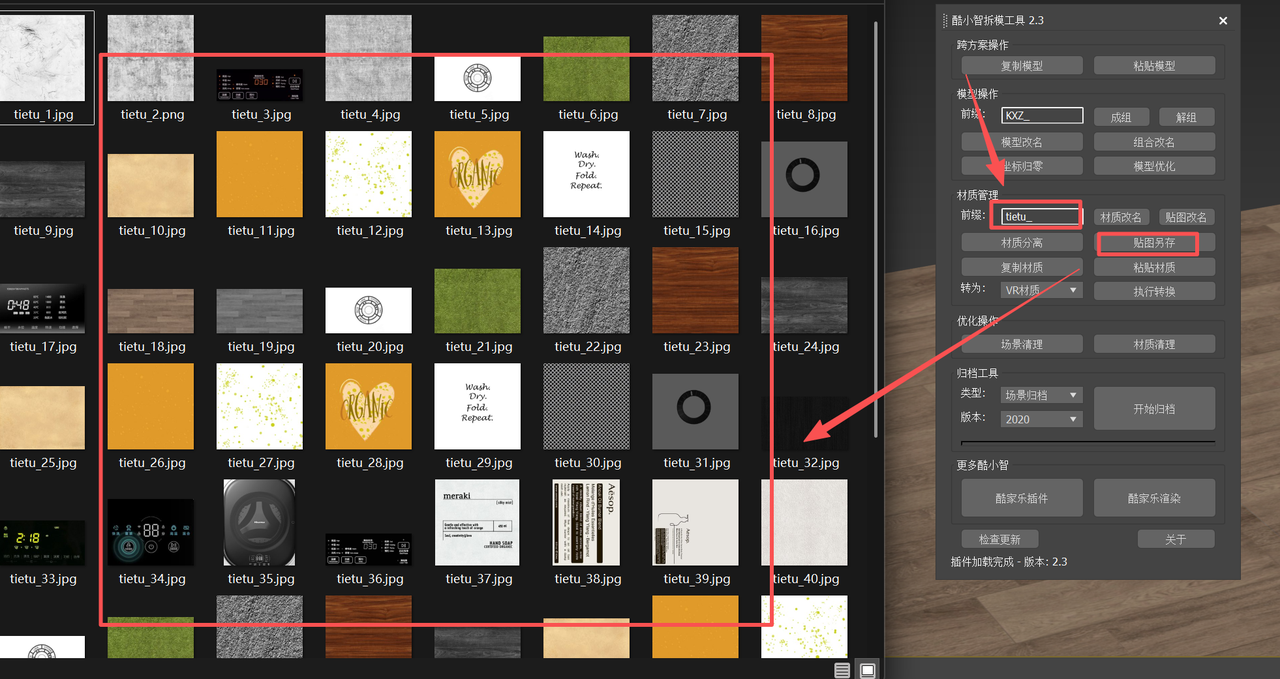Click the 成组 button
Image resolution: width=1280 pixels, height=679 pixels.
[x=1121, y=117]
